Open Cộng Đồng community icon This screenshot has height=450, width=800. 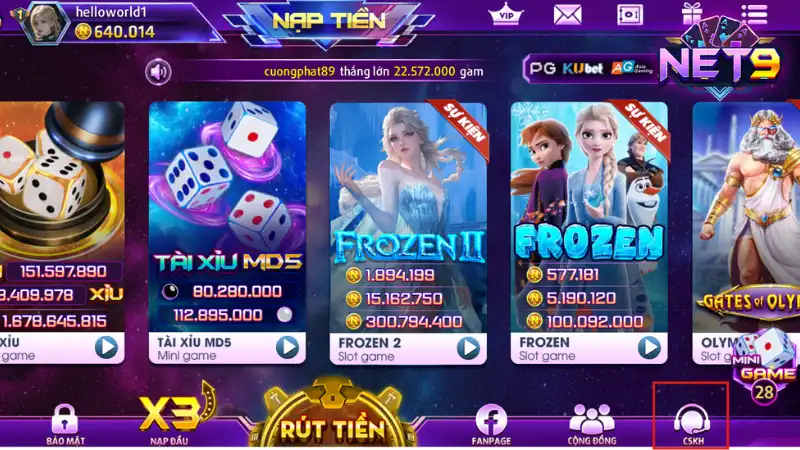coord(592,424)
